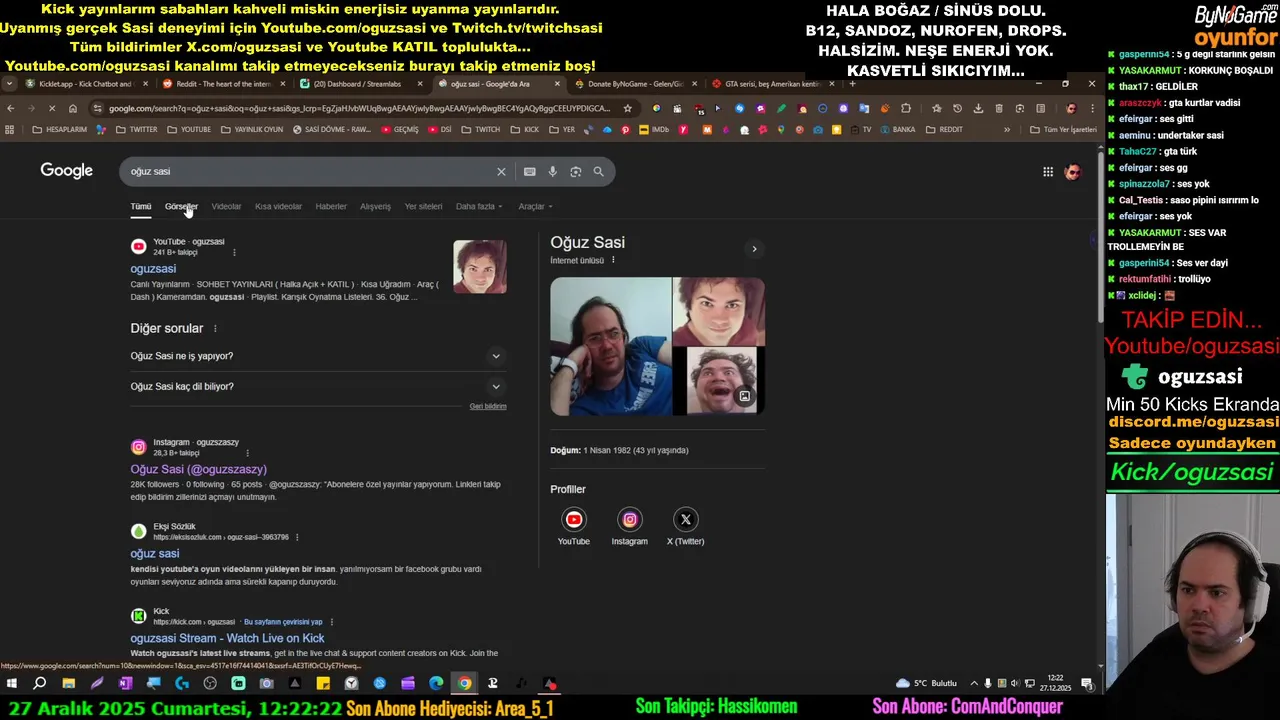Screen dimensions: 1280x720
Task: Switch to the Alışveriş tab
Action: 375,207
